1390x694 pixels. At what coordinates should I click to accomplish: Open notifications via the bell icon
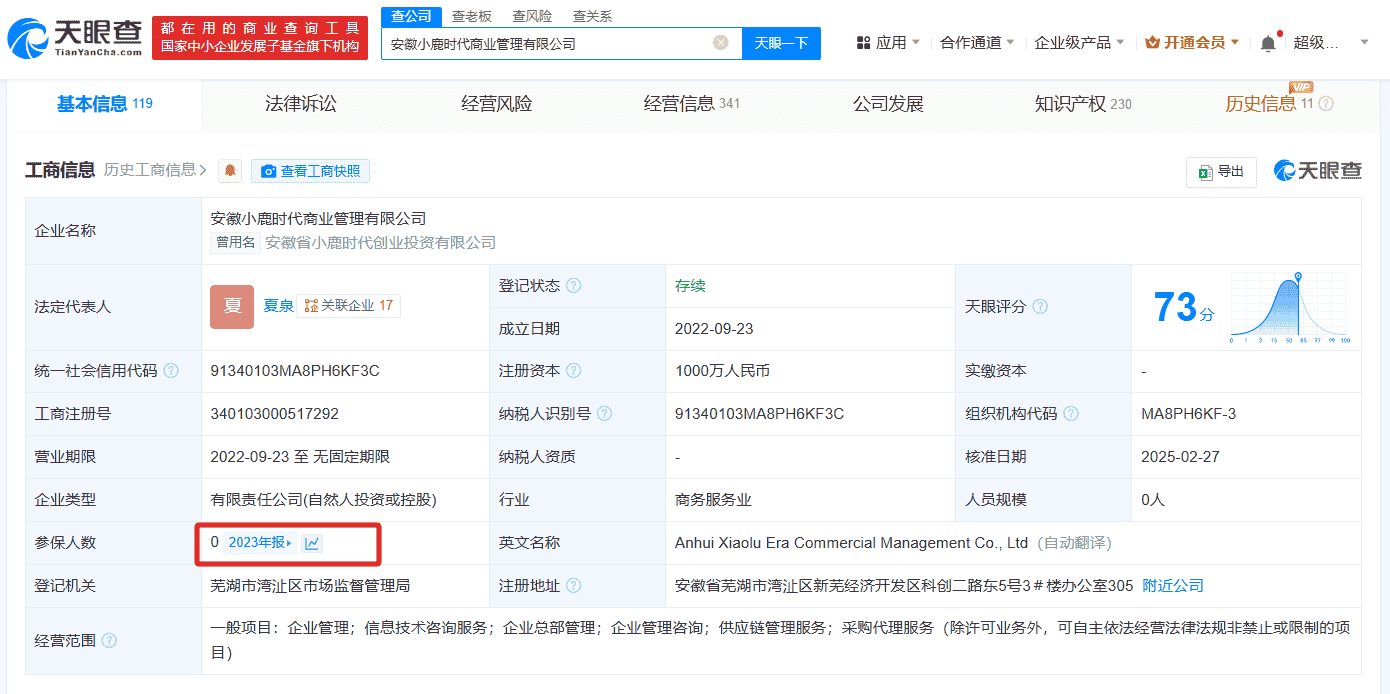[1268, 43]
